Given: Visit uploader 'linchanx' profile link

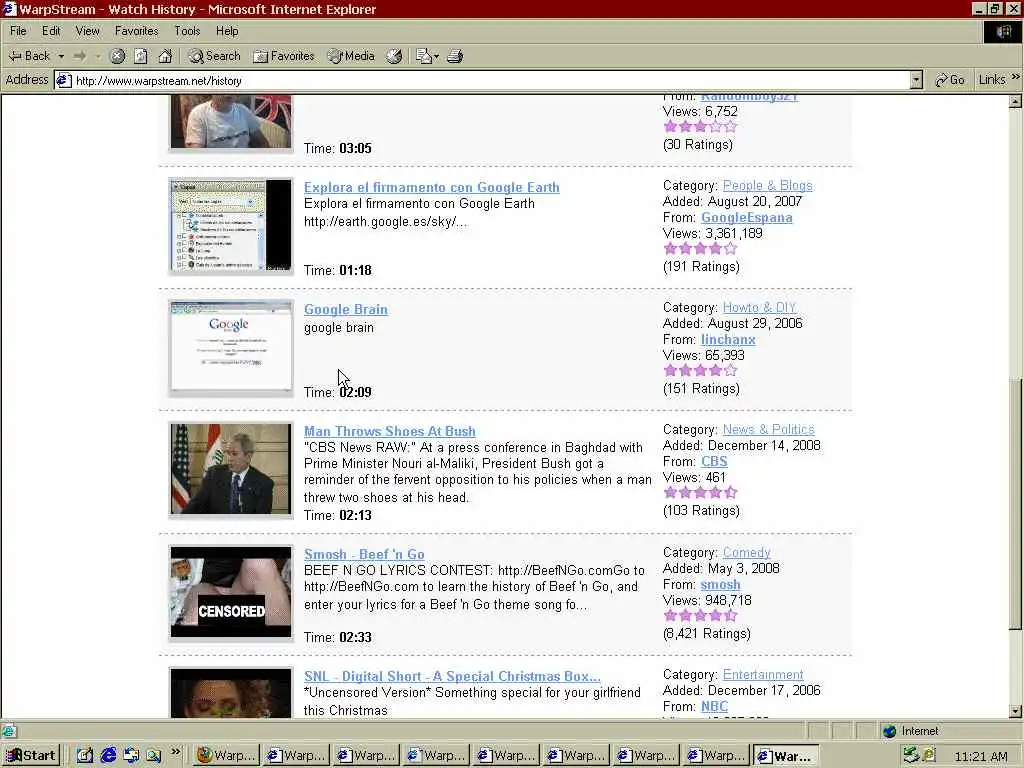Looking at the screenshot, I should pos(728,340).
